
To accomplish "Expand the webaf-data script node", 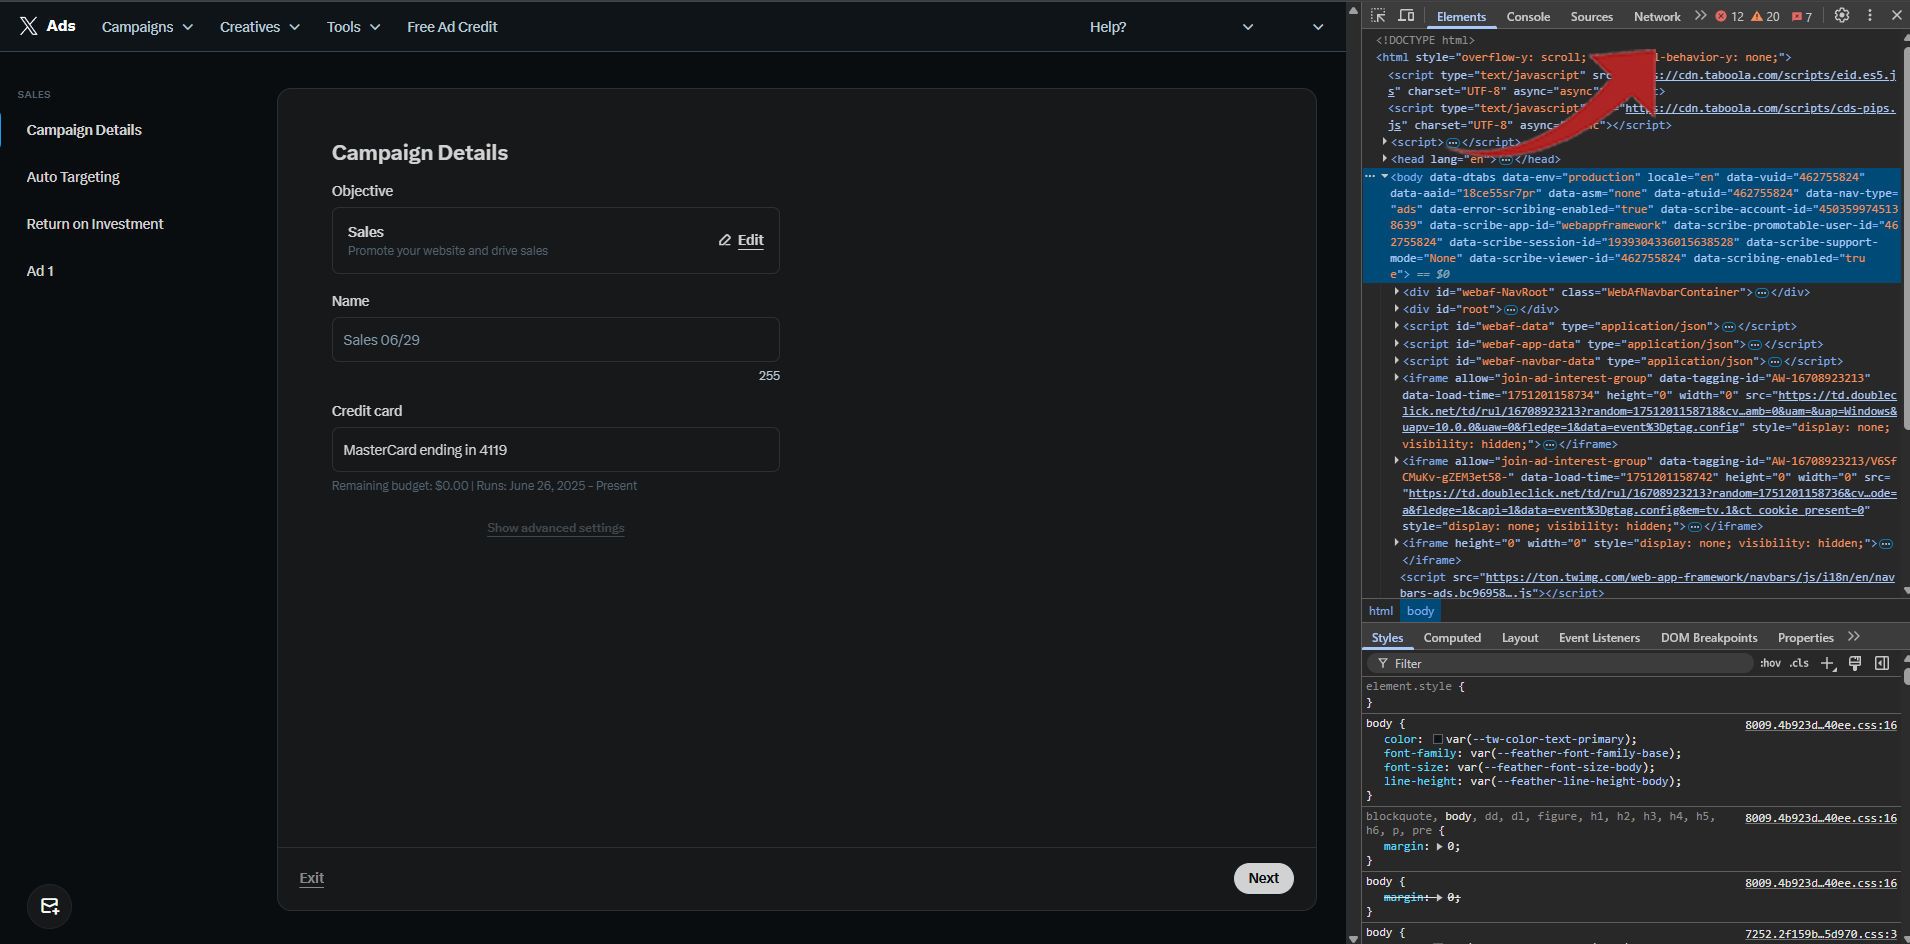I will pyautogui.click(x=1397, y=326).
